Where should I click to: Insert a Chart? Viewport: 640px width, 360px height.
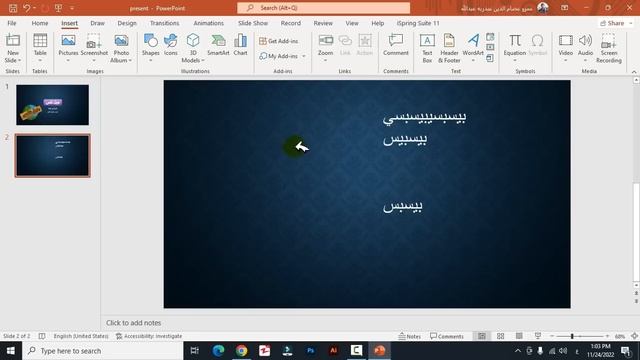(240, 45)
